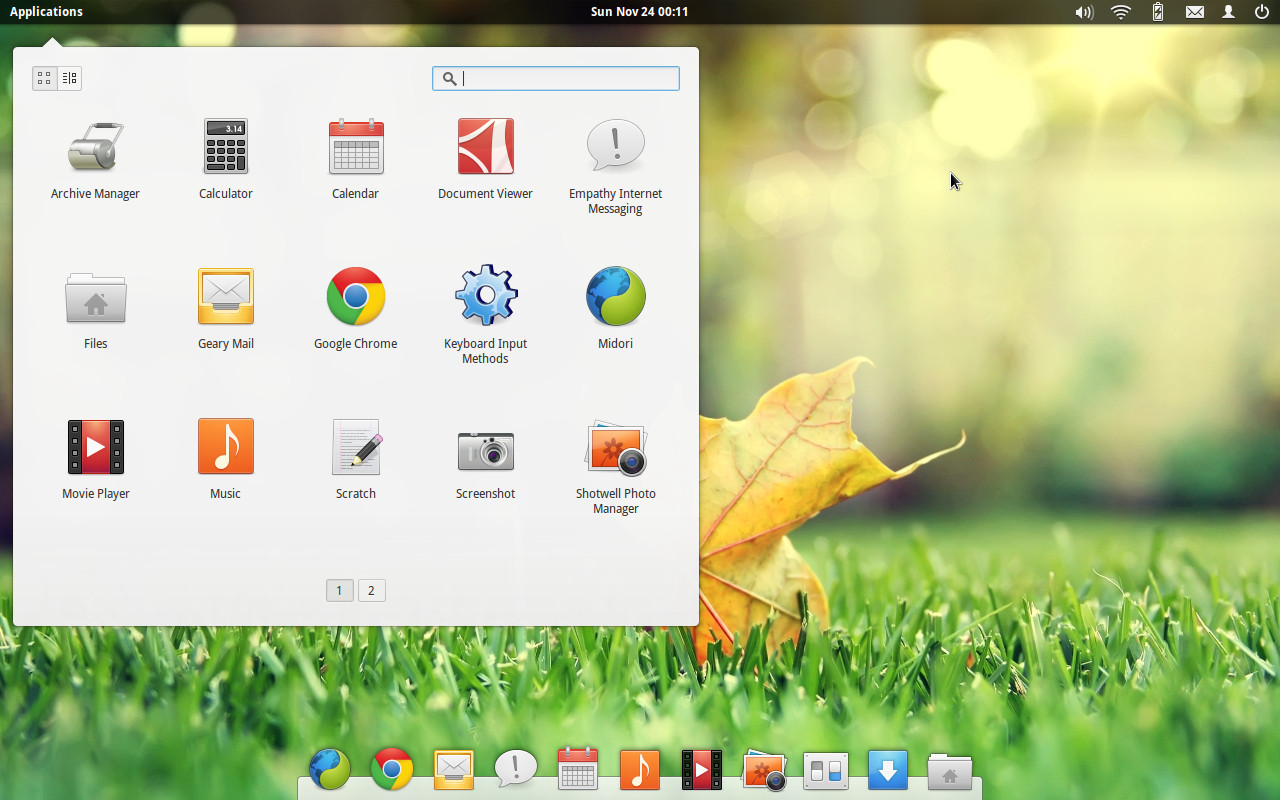
Task: Launch Geary Mail from the launcher grid
Action: click(226, 296)
